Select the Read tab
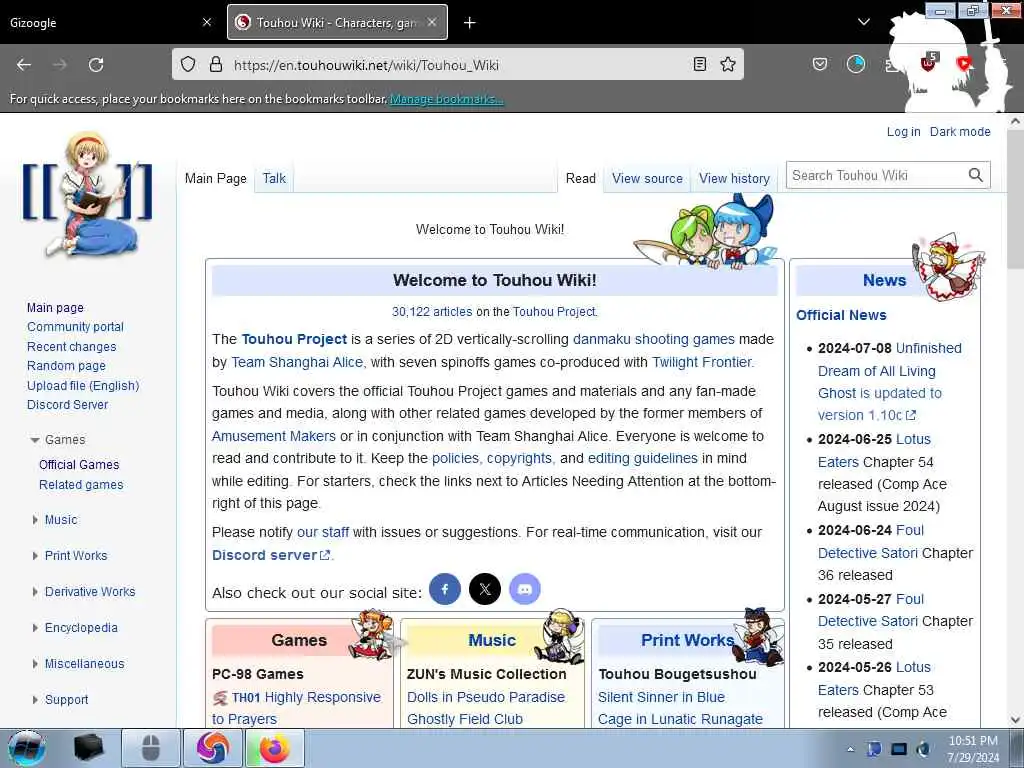Screen dimensions: 1024x768 click(x=581, y=178)
